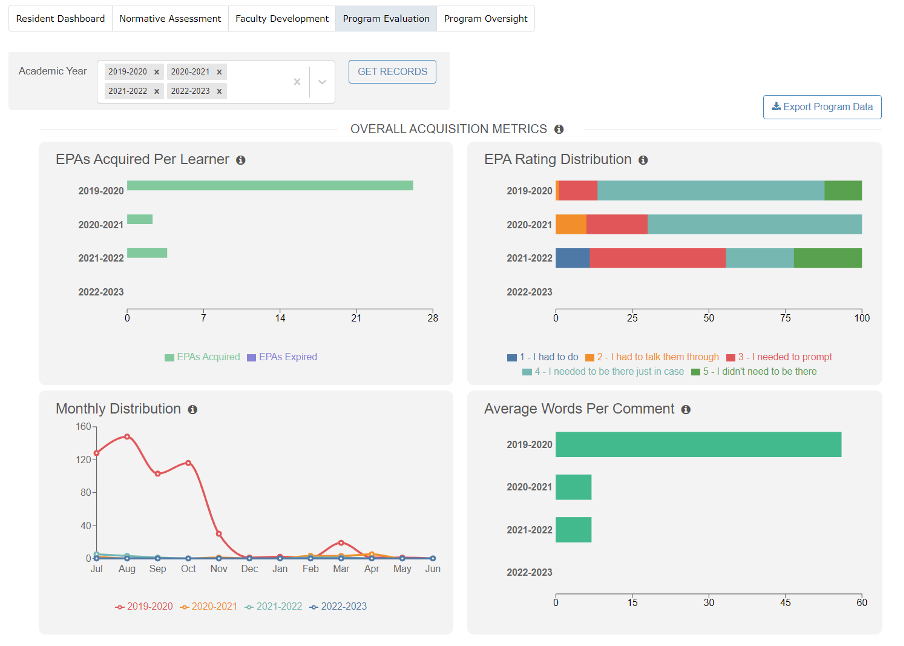
Task: Open the academic year dropdown chevron
Action: (322, 82)
